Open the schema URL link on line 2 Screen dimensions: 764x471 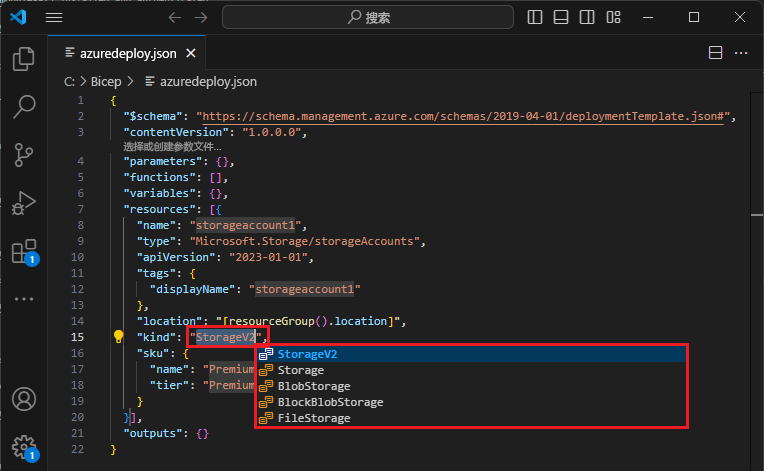463,116
